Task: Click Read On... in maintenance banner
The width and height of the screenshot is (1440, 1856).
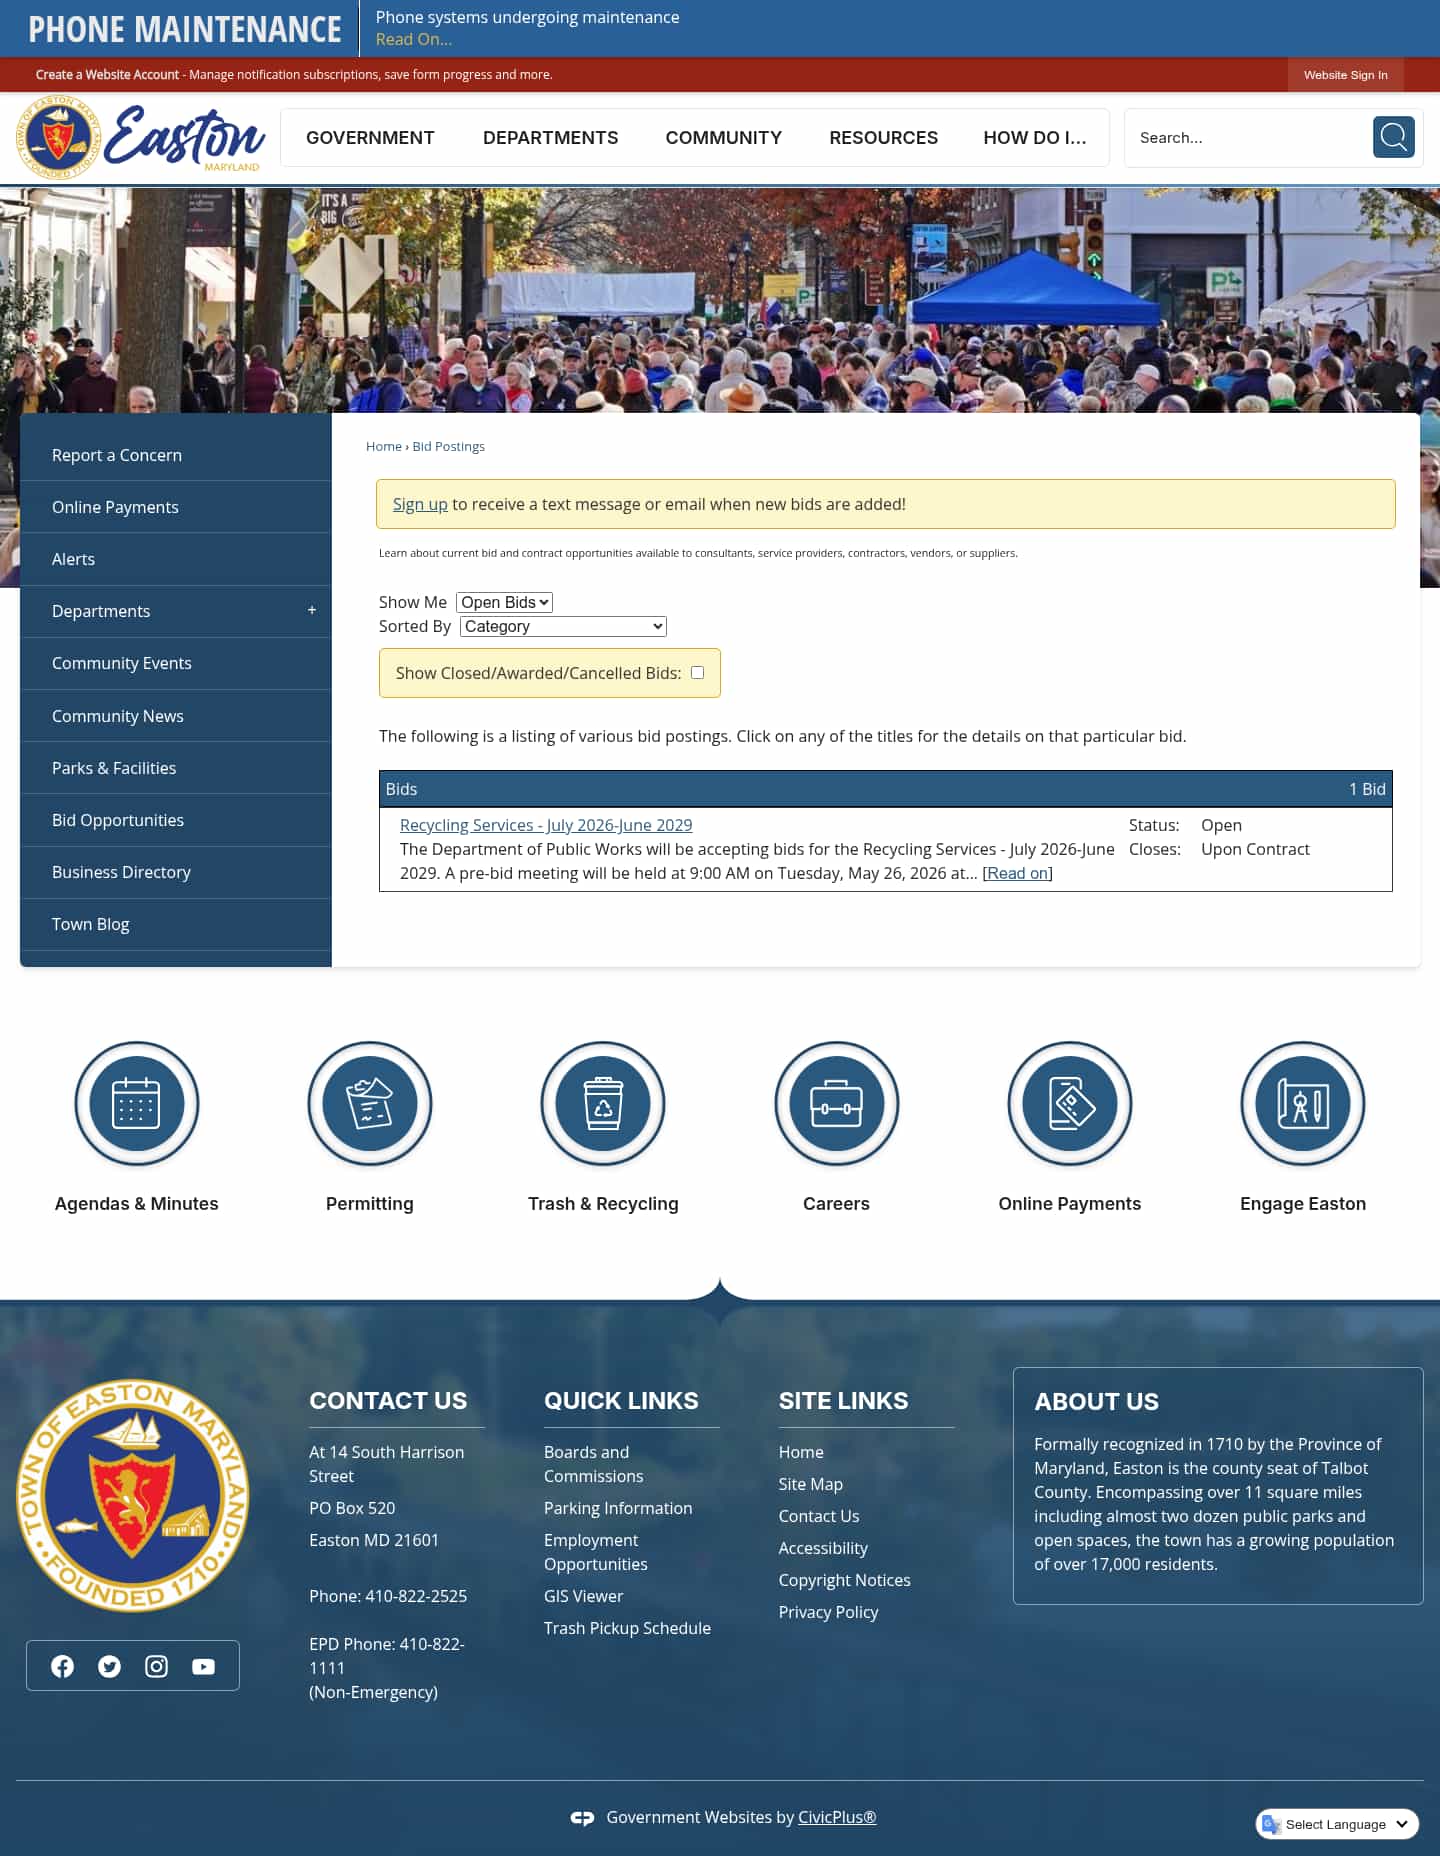Action: tap(414, 39)
